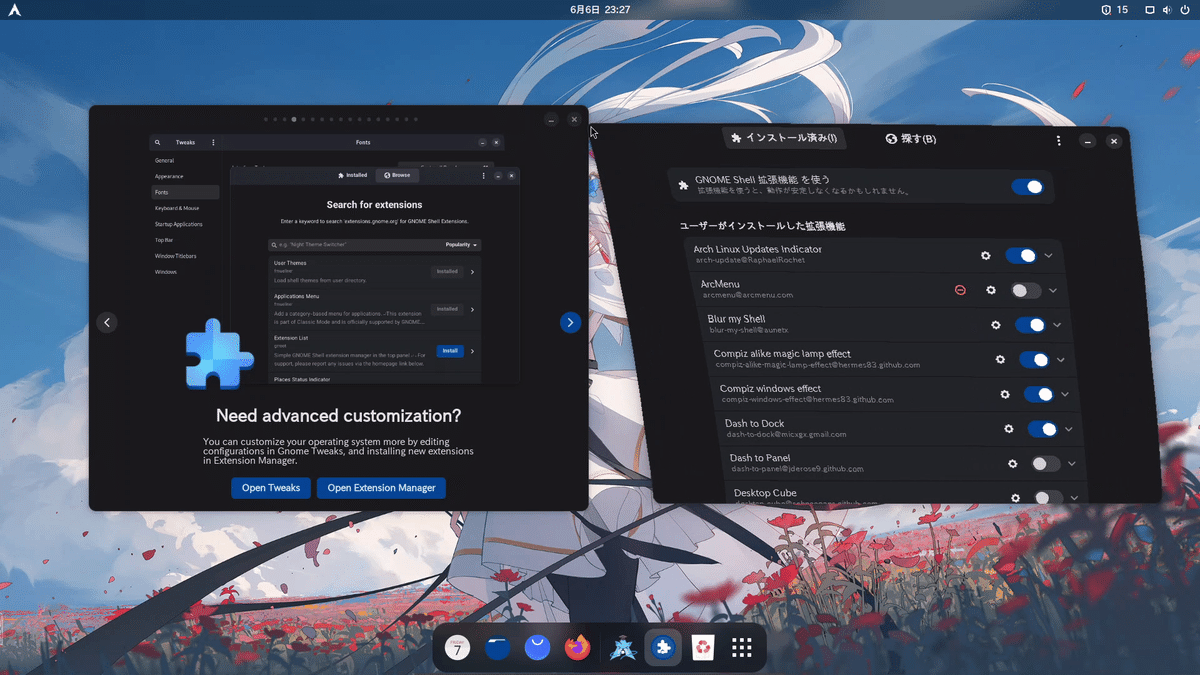
Task: Open settings gear for Blur my Shell
Action: click(x=996, y=325)
